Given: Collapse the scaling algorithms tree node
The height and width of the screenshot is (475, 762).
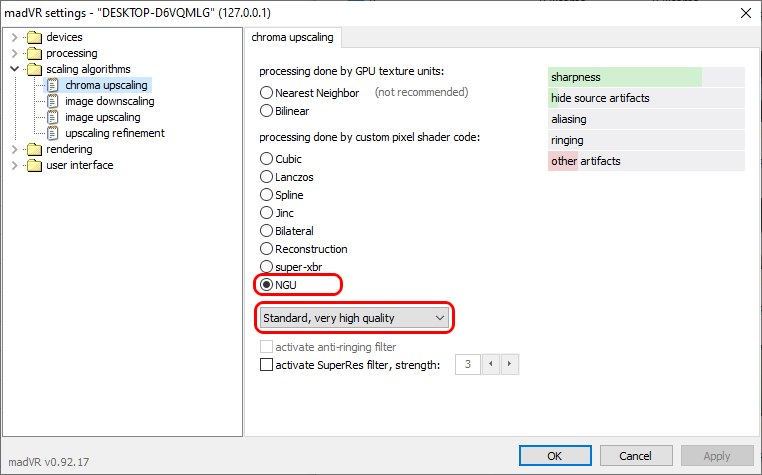Looking at the screenshot, I should (14, 69).
